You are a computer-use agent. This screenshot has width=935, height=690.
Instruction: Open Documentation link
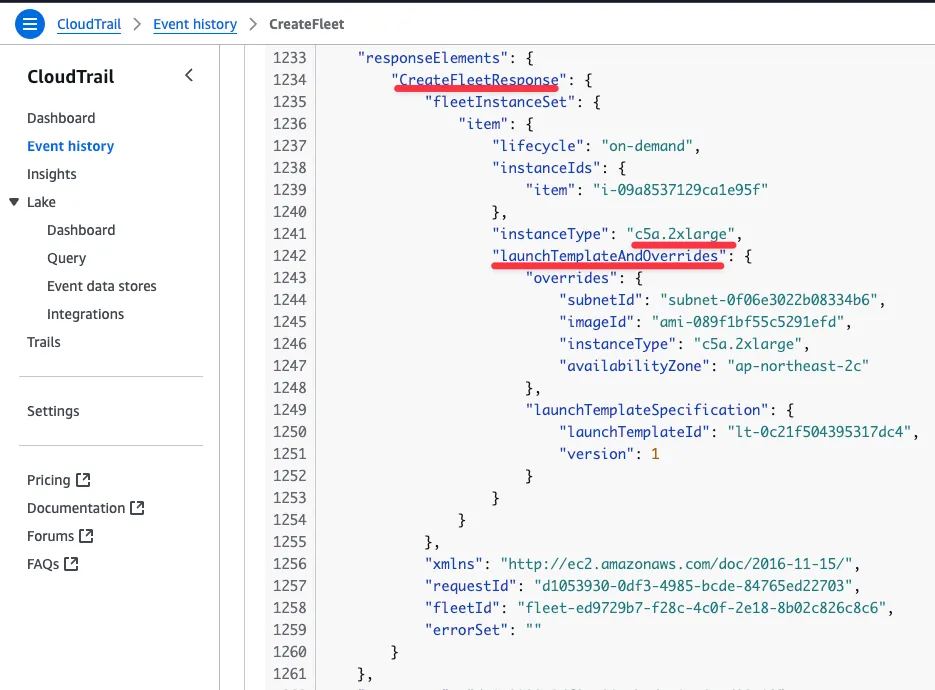click(x=76, y=508)
